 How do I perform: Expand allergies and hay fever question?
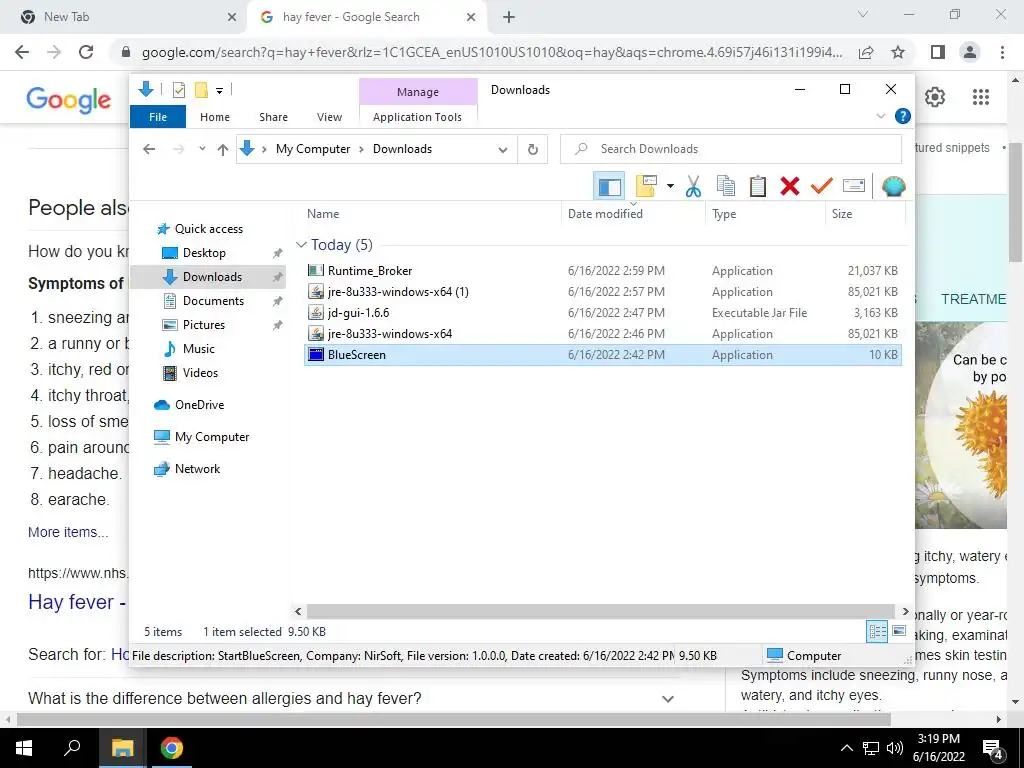pyautogui.click(x=667, y=699)
